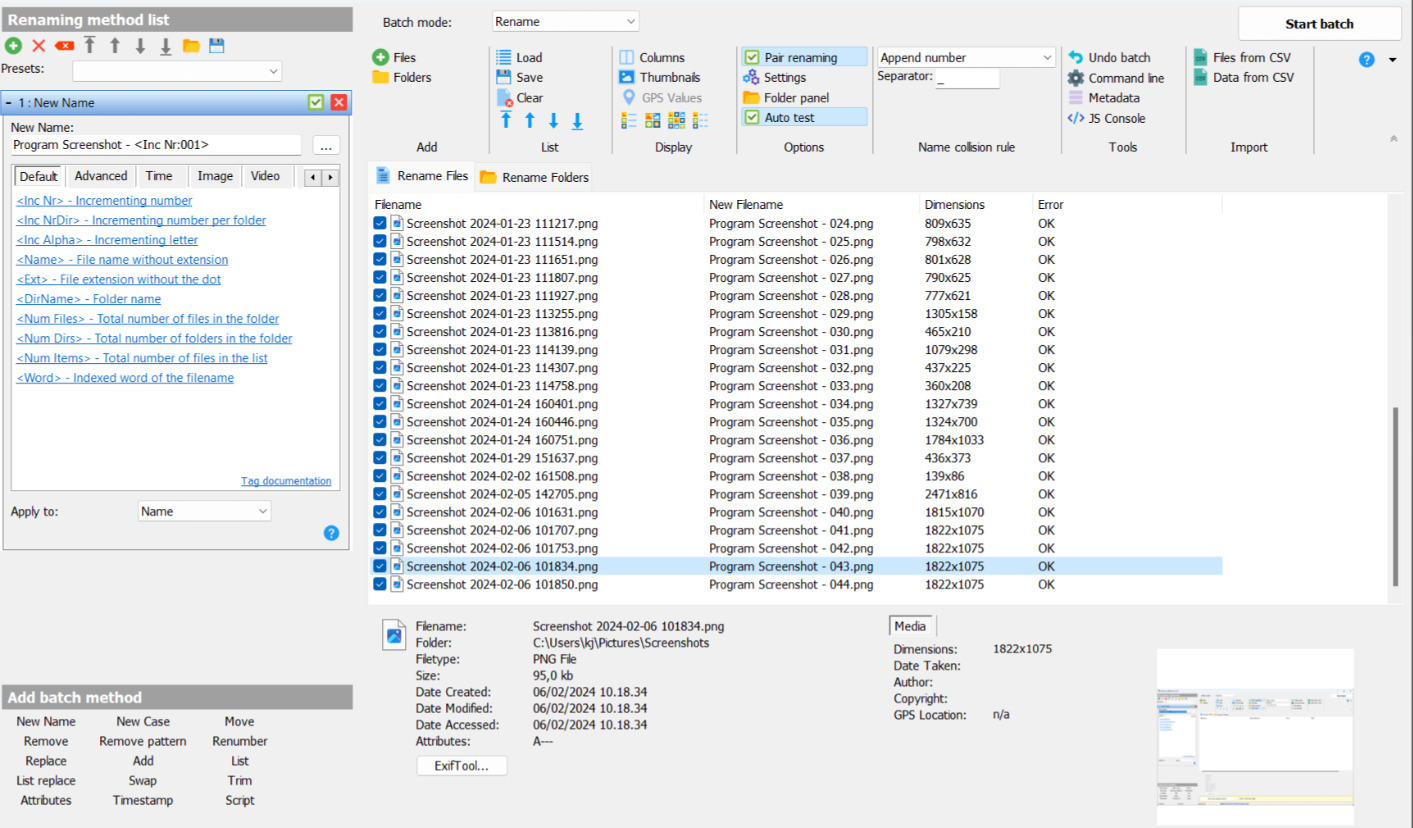1413x828 pixels.
Task: Uncheck Screenshot 2024-02-06 101834.png
Action: [379, 566]
